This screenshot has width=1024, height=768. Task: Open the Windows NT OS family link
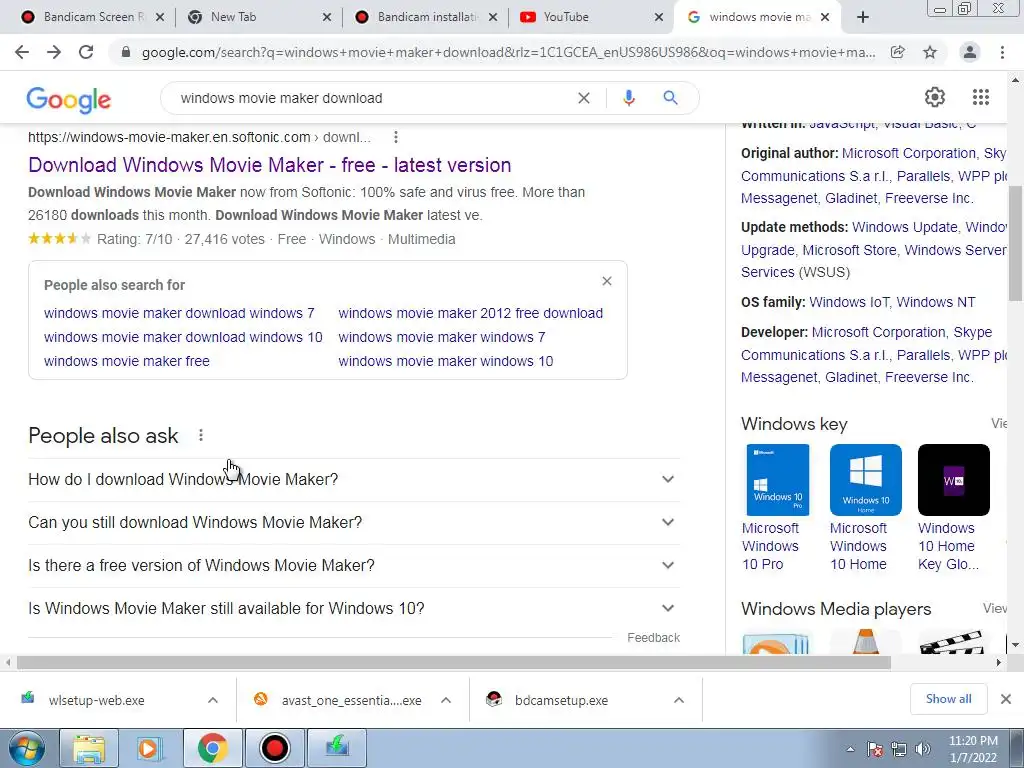click(x=936, y=302)
